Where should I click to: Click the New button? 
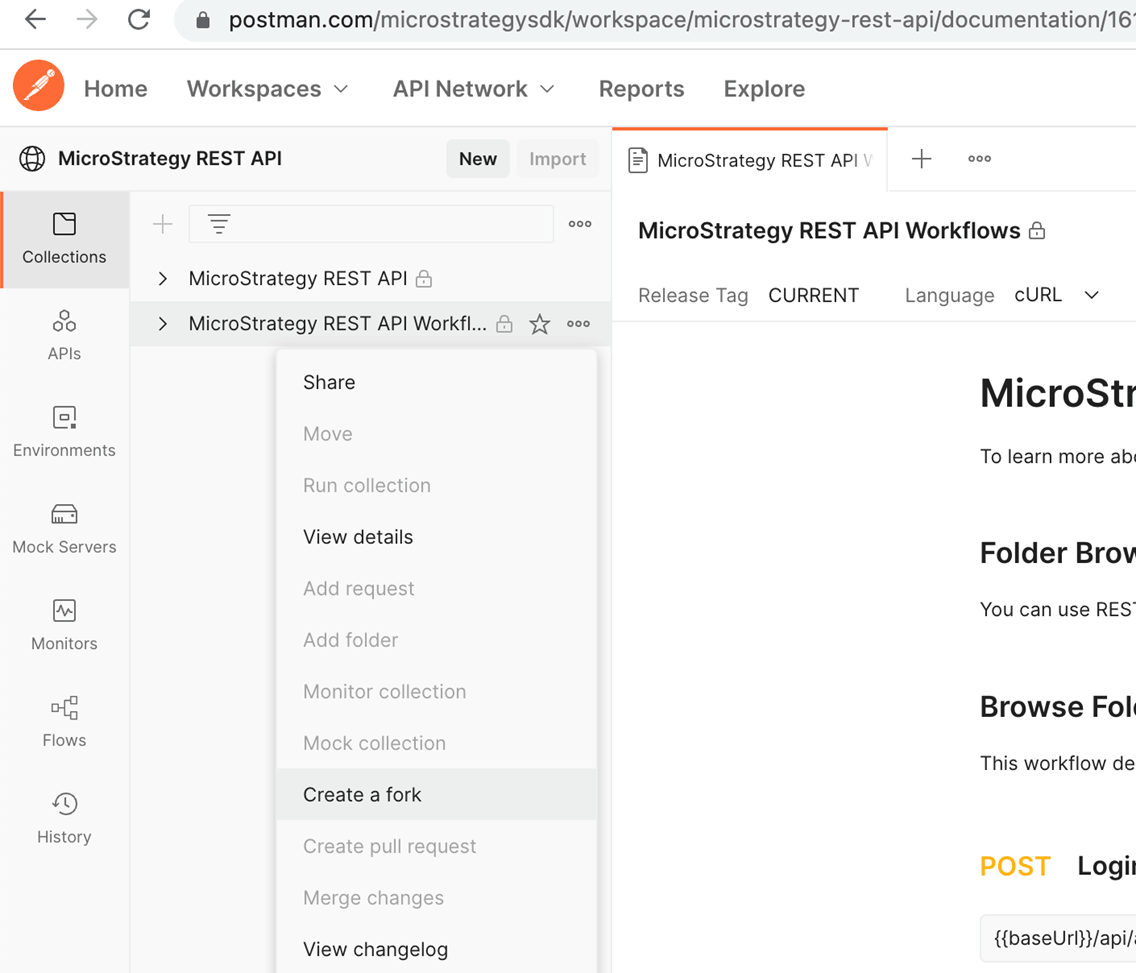(x=477, y=159)
